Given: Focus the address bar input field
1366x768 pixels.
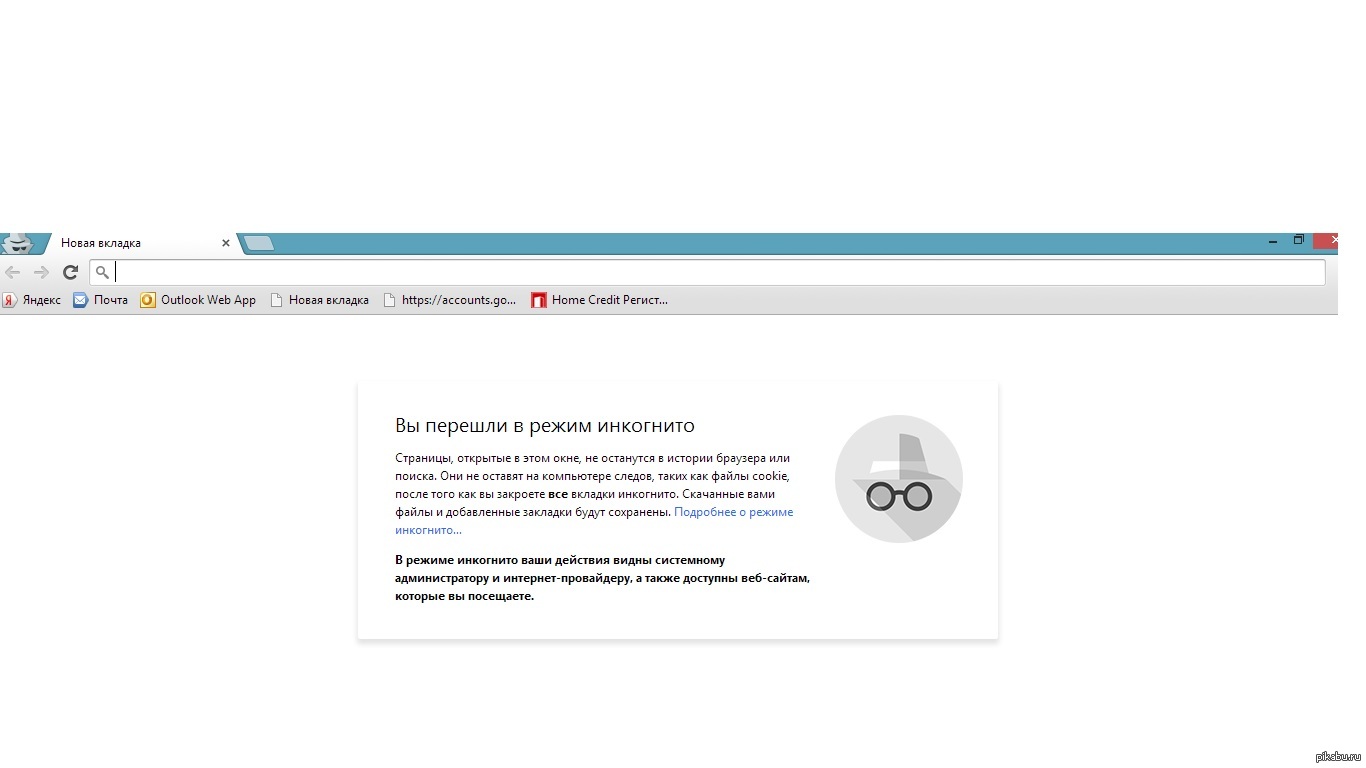Looking at the screenshot, I should click(x=700, y=272).
